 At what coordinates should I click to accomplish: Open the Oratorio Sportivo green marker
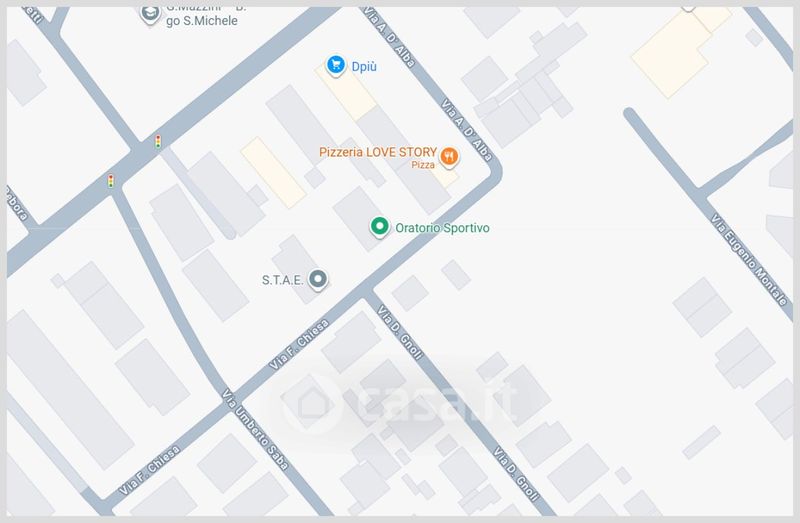(380, 227)
